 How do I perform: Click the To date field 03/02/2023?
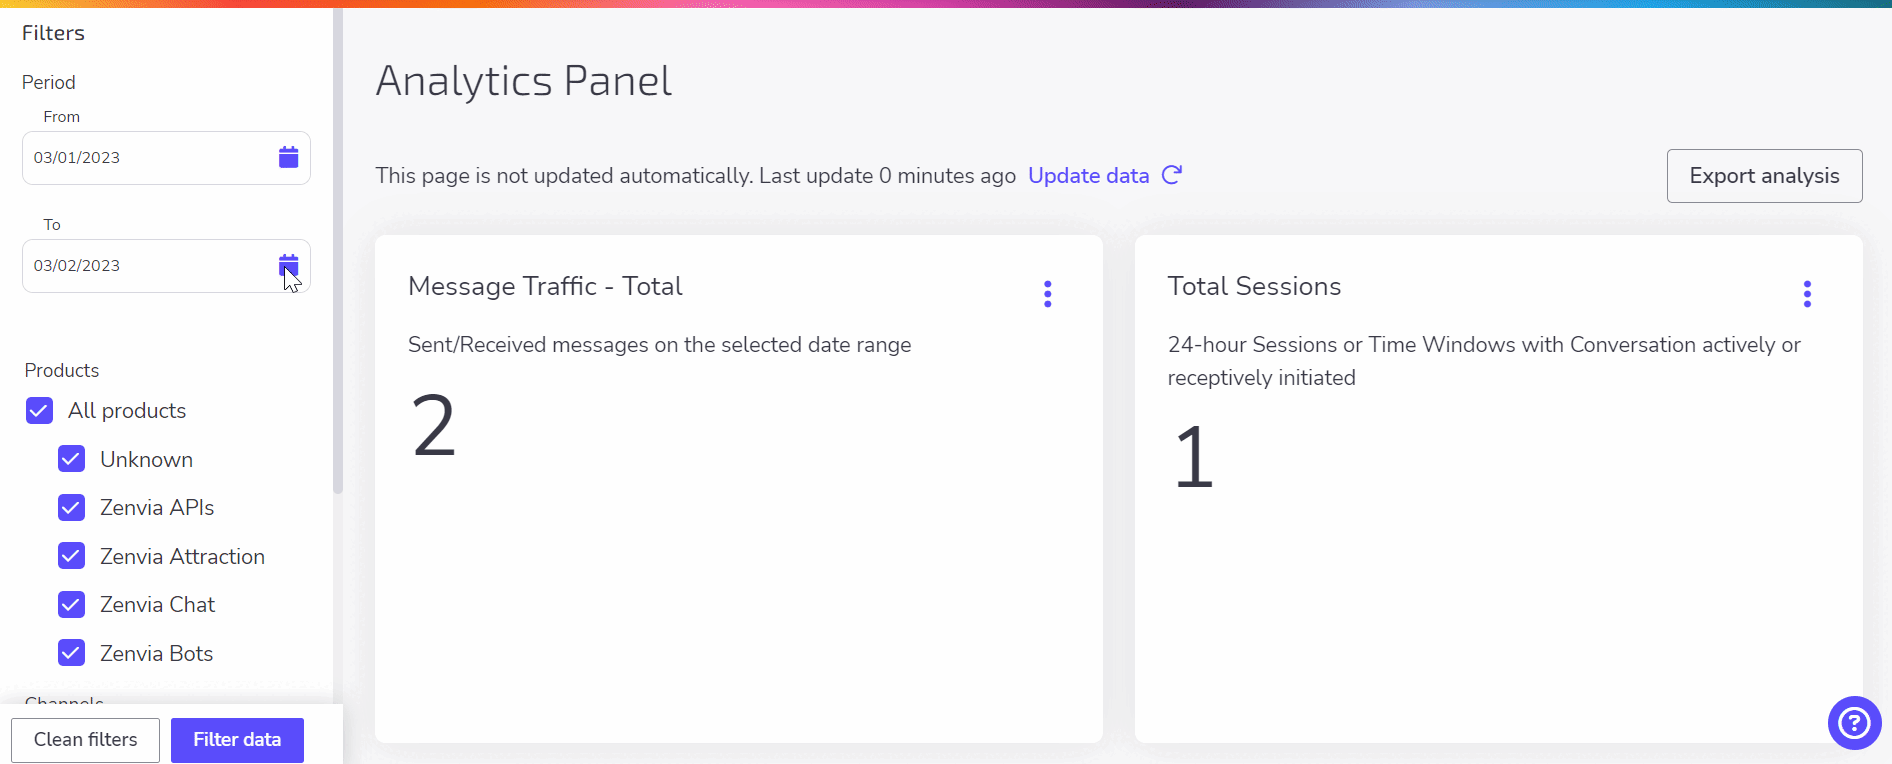[166, 266]
